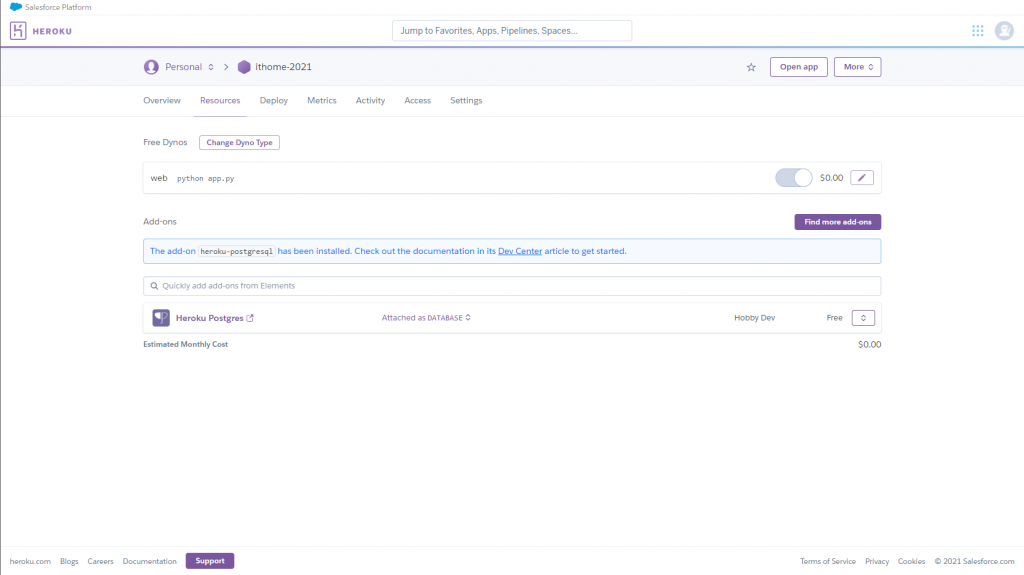The height and width of the screenshot is (575, 1024).
Task: Expand Attached as DATABASE dropdown
Action: 426,318
